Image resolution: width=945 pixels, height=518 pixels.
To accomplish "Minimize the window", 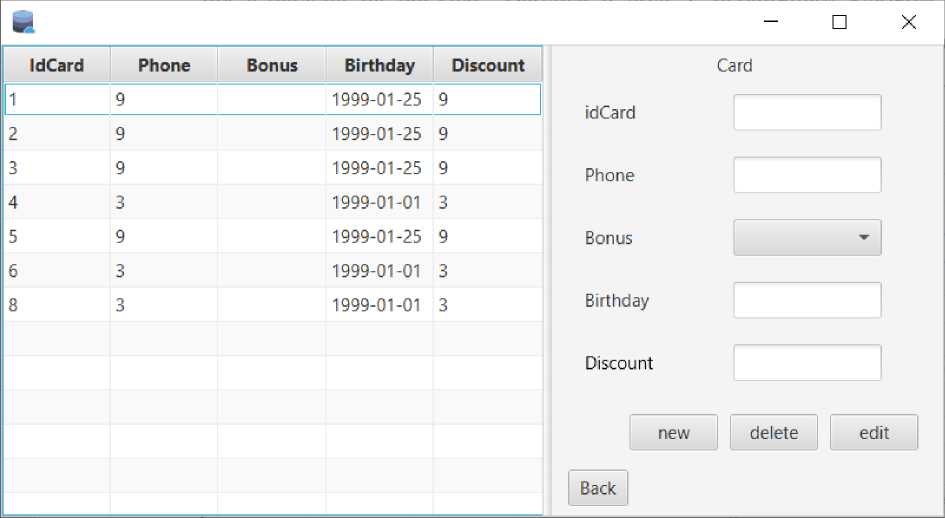I will 771,22.
